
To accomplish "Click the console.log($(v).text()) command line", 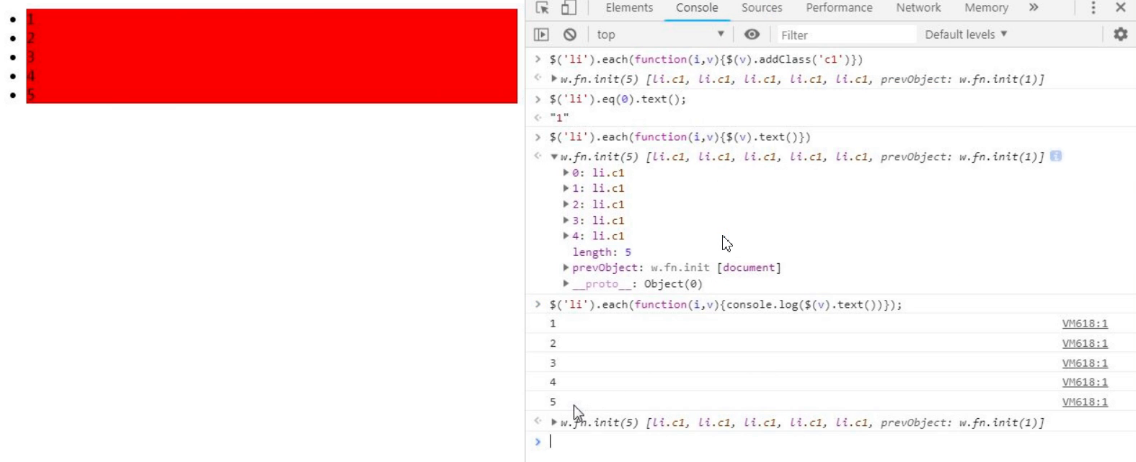I will point(725,305).
